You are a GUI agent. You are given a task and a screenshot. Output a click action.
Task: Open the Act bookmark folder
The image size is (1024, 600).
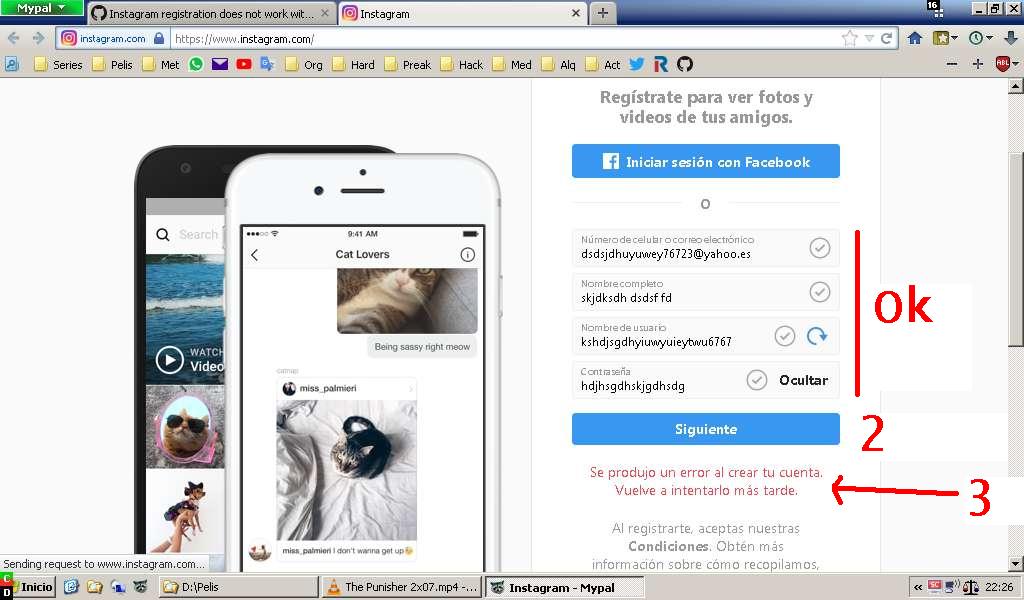[603, 65]
